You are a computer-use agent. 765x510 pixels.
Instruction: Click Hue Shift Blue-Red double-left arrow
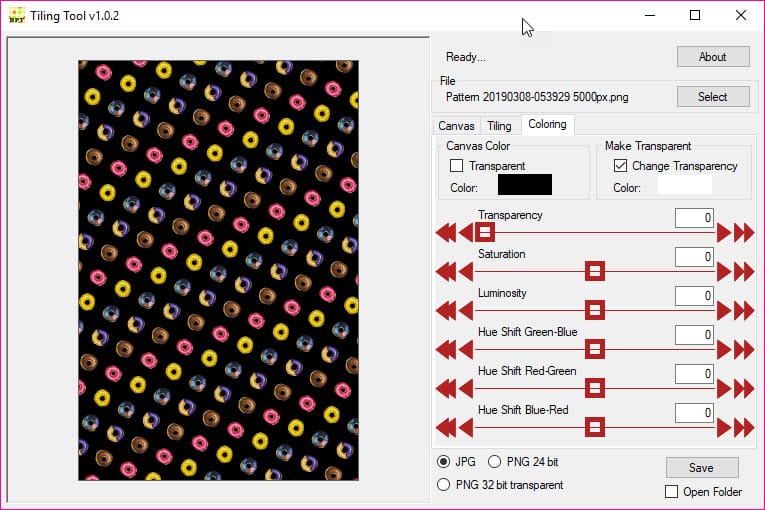[446, 428]
